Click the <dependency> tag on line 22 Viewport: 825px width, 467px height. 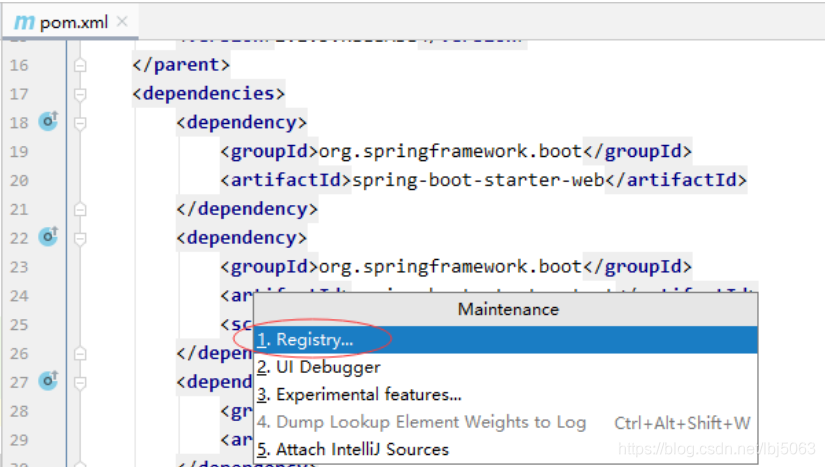pyautogui.click(x=242, y=238)
